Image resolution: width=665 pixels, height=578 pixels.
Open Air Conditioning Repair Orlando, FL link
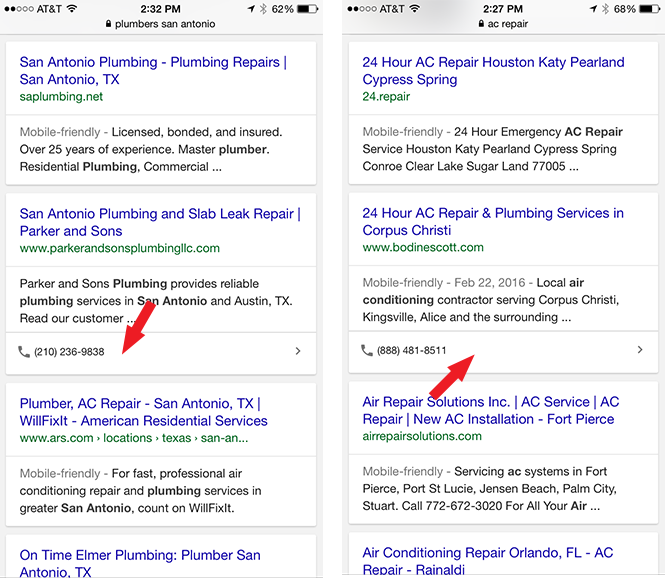tap(488, 561)
